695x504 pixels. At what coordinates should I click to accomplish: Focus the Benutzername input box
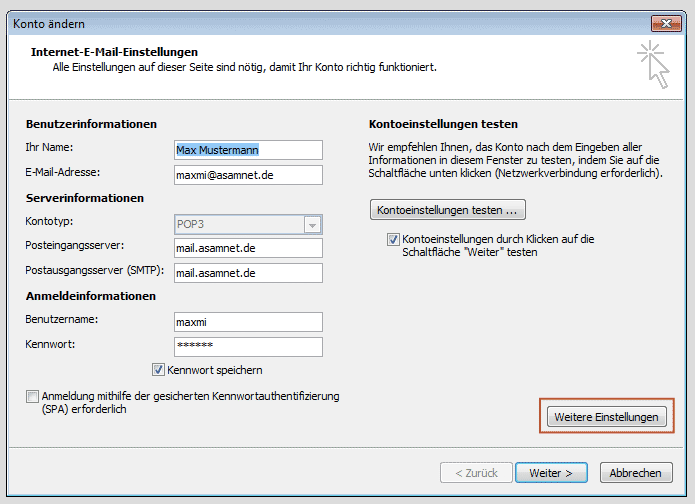pyautogui.click(x=248, y=322)
